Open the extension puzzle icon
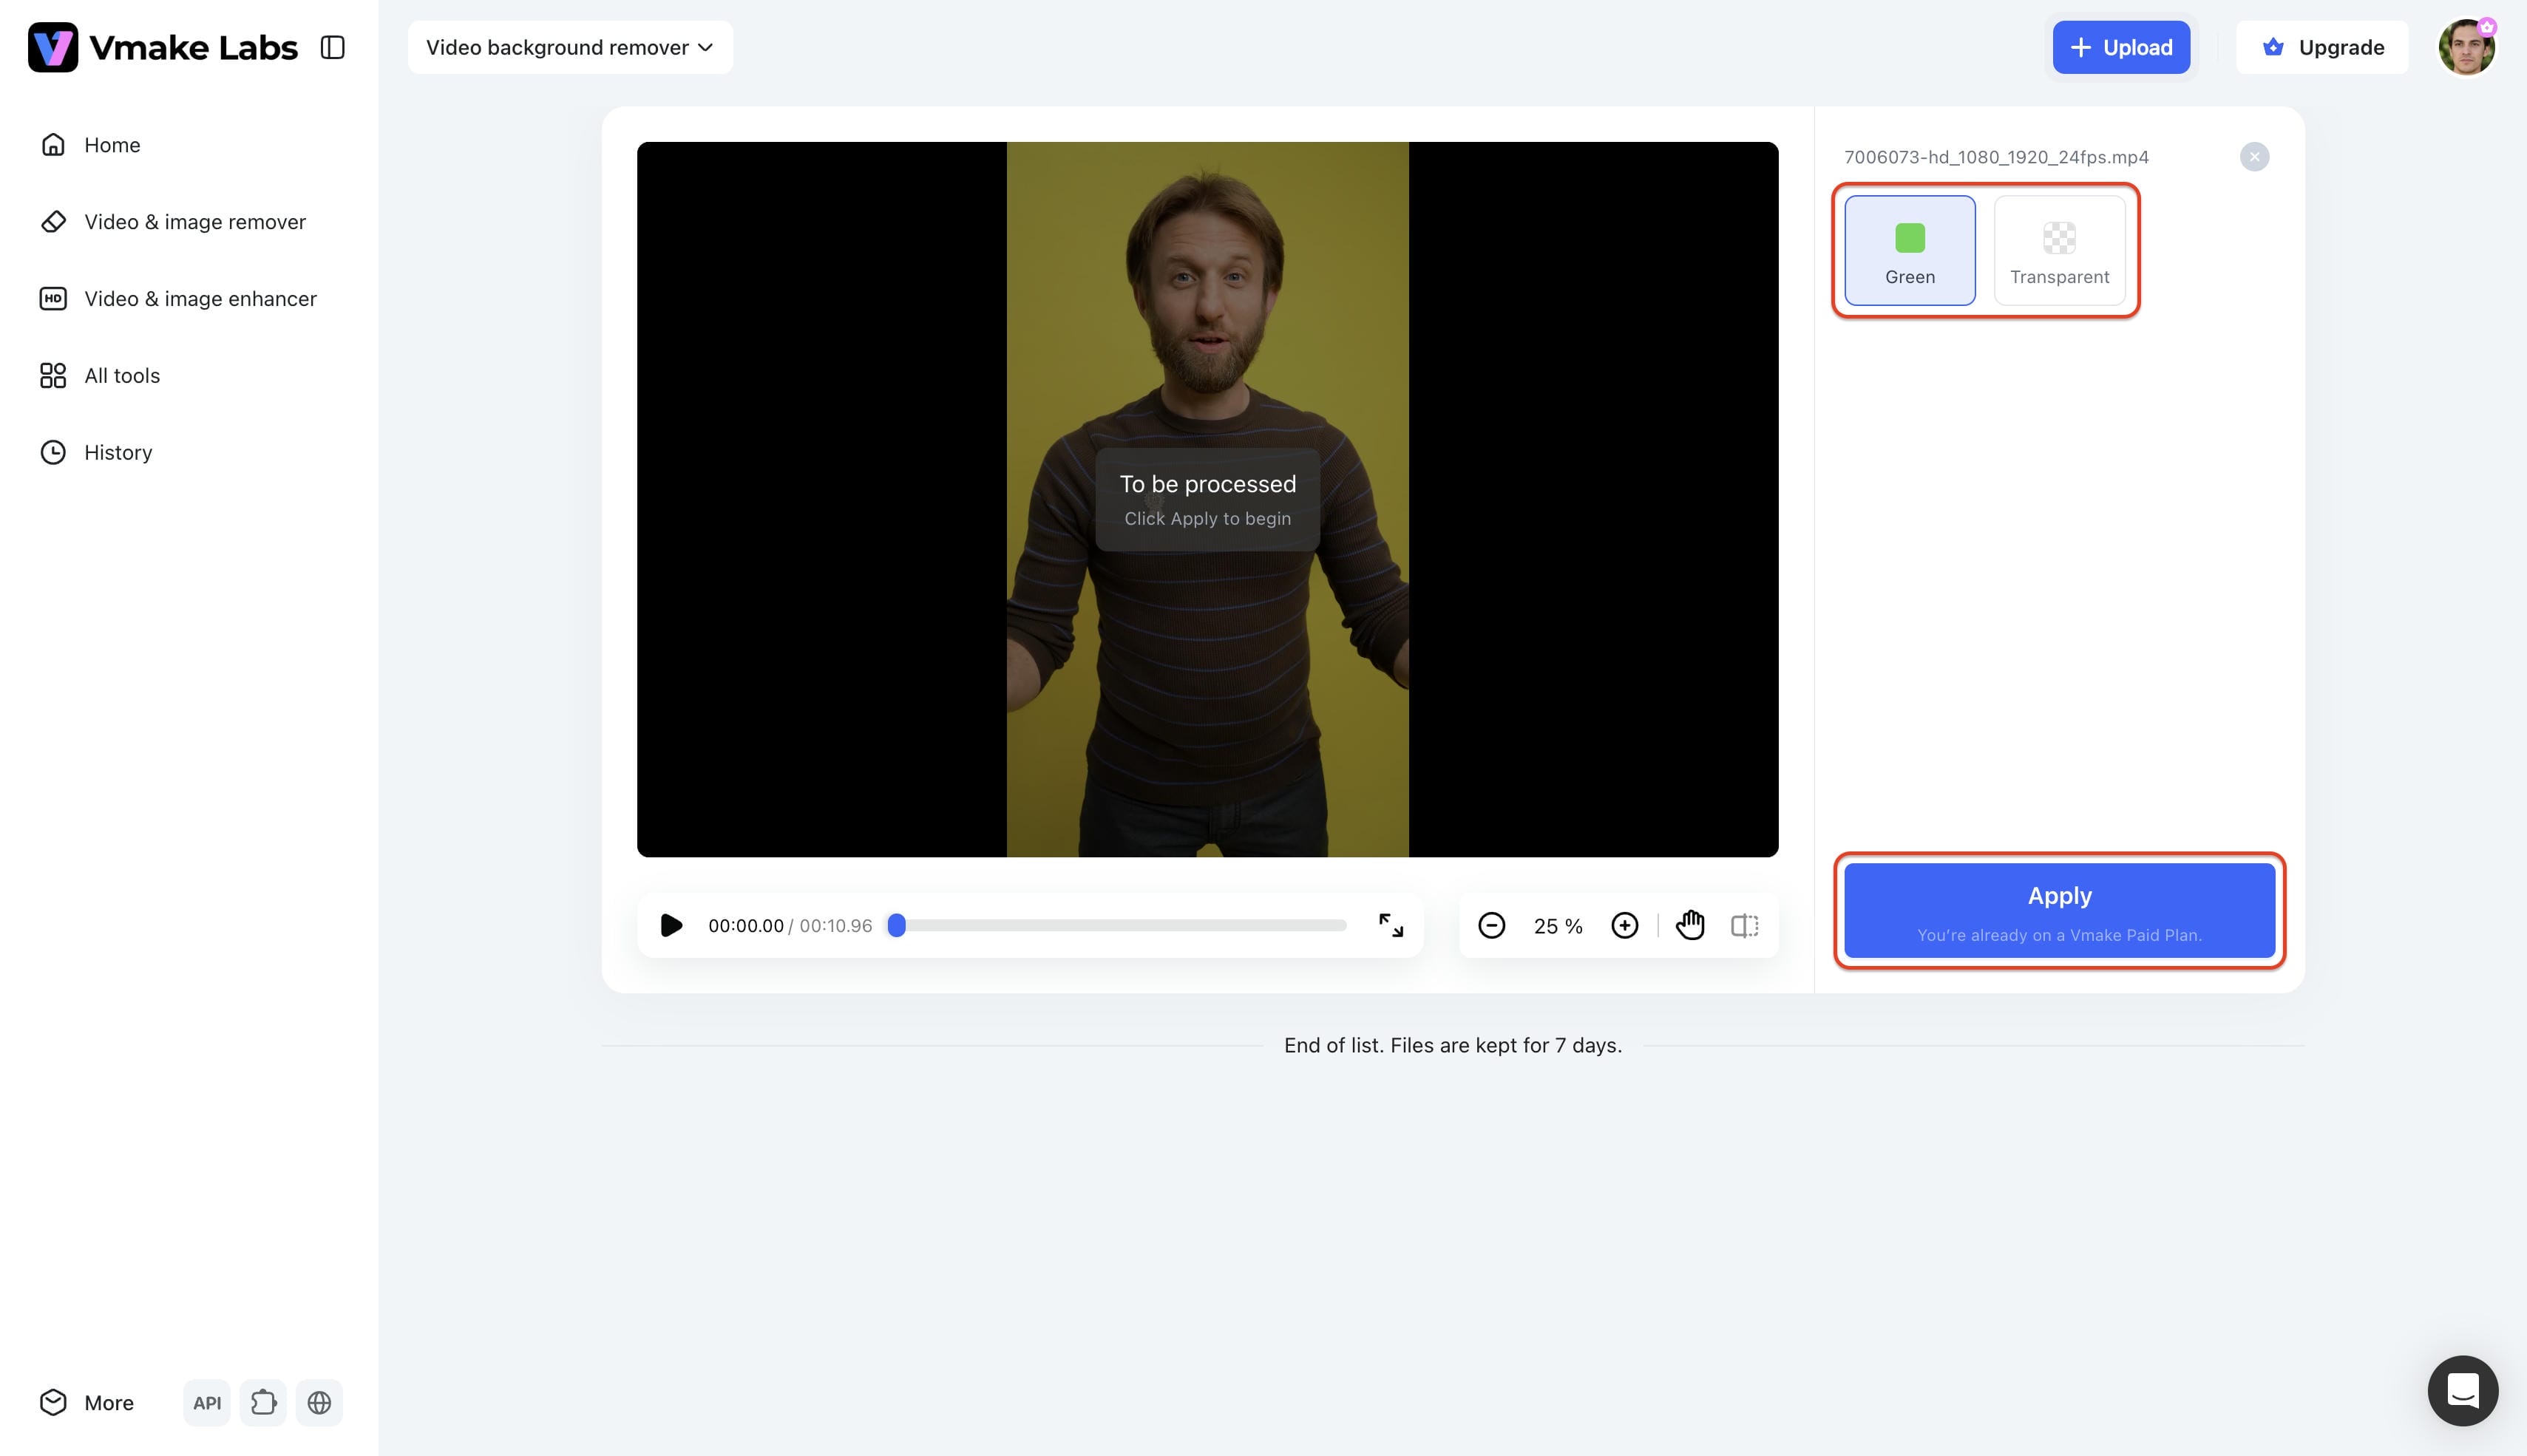 pyautogui.click(x=263, y=1403)
